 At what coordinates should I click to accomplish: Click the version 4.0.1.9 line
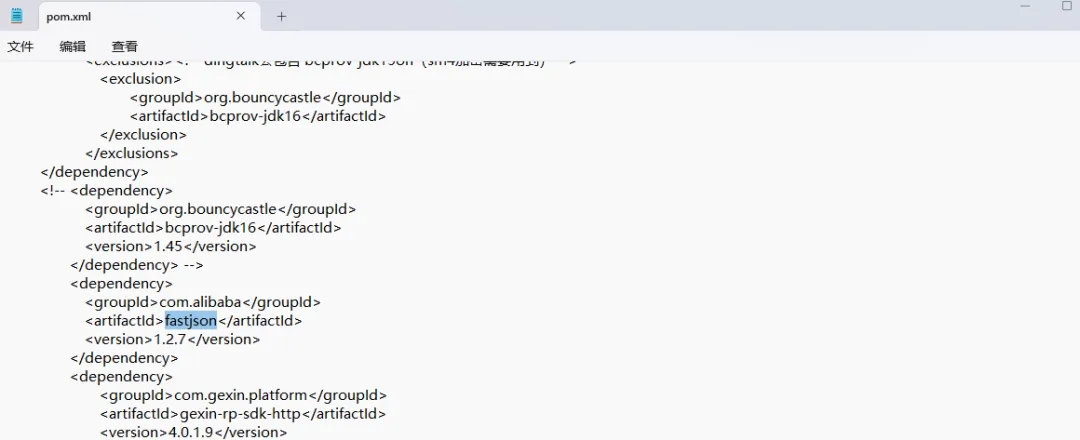[x=194, y=432]
